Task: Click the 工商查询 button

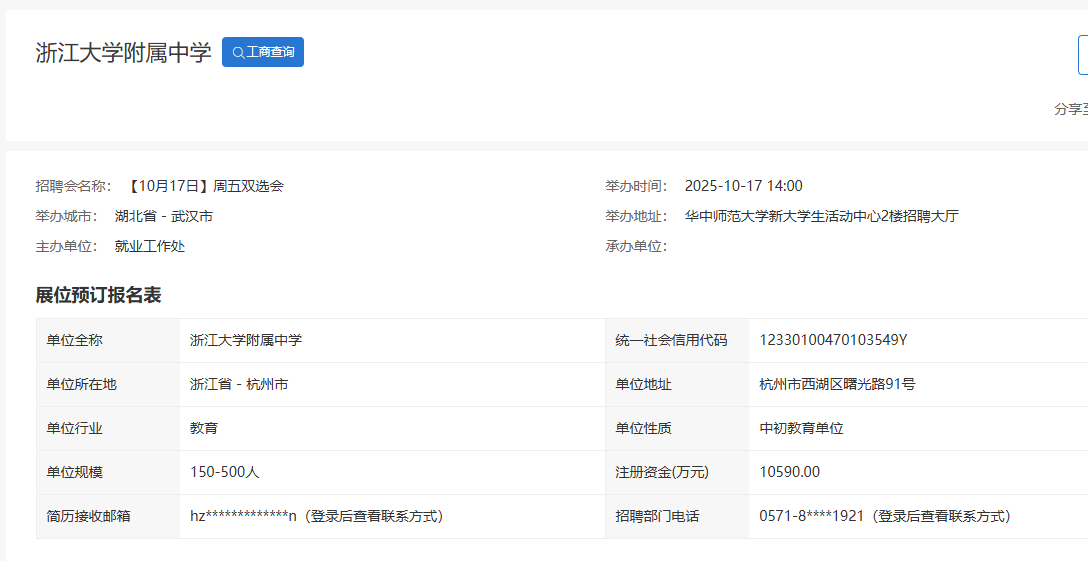Action: tap(263, 52)
